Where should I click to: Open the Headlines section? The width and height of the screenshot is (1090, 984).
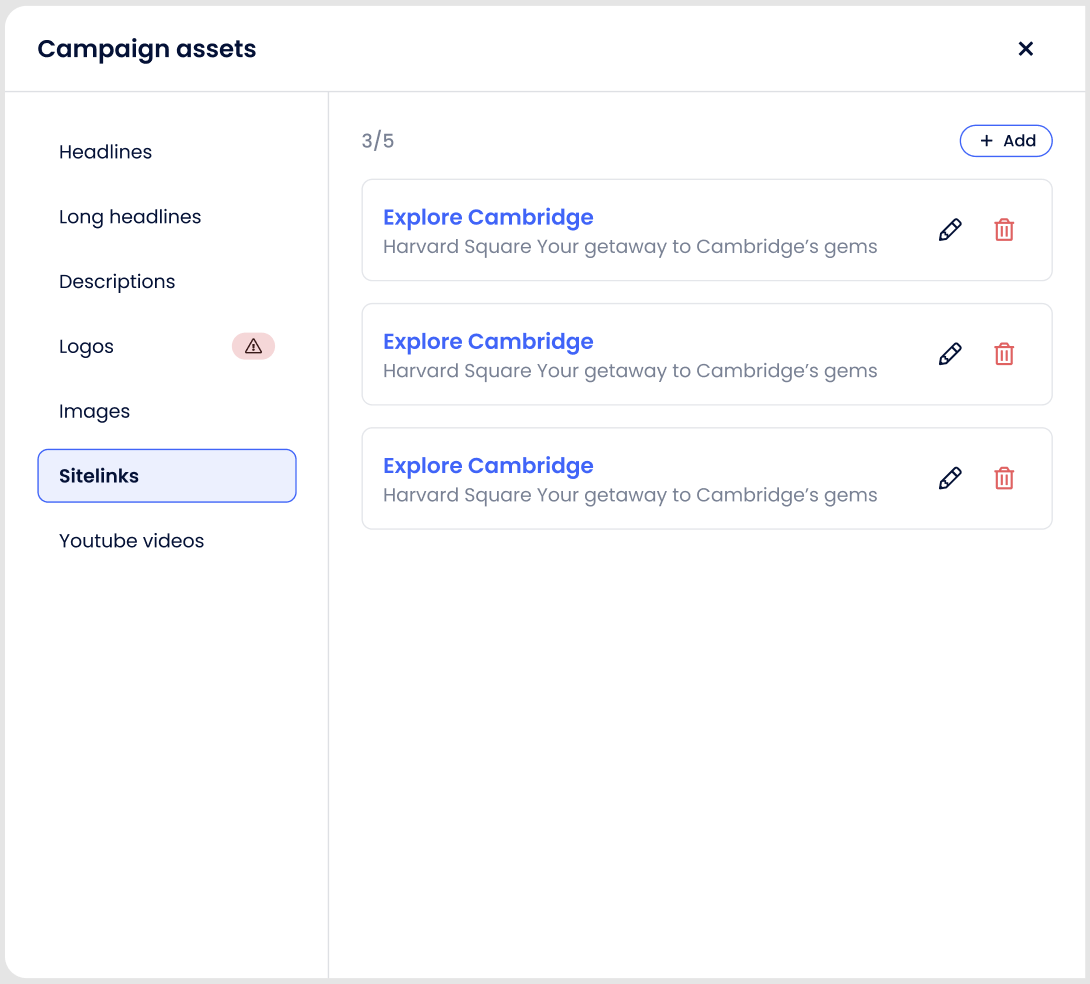click(105, 152)
